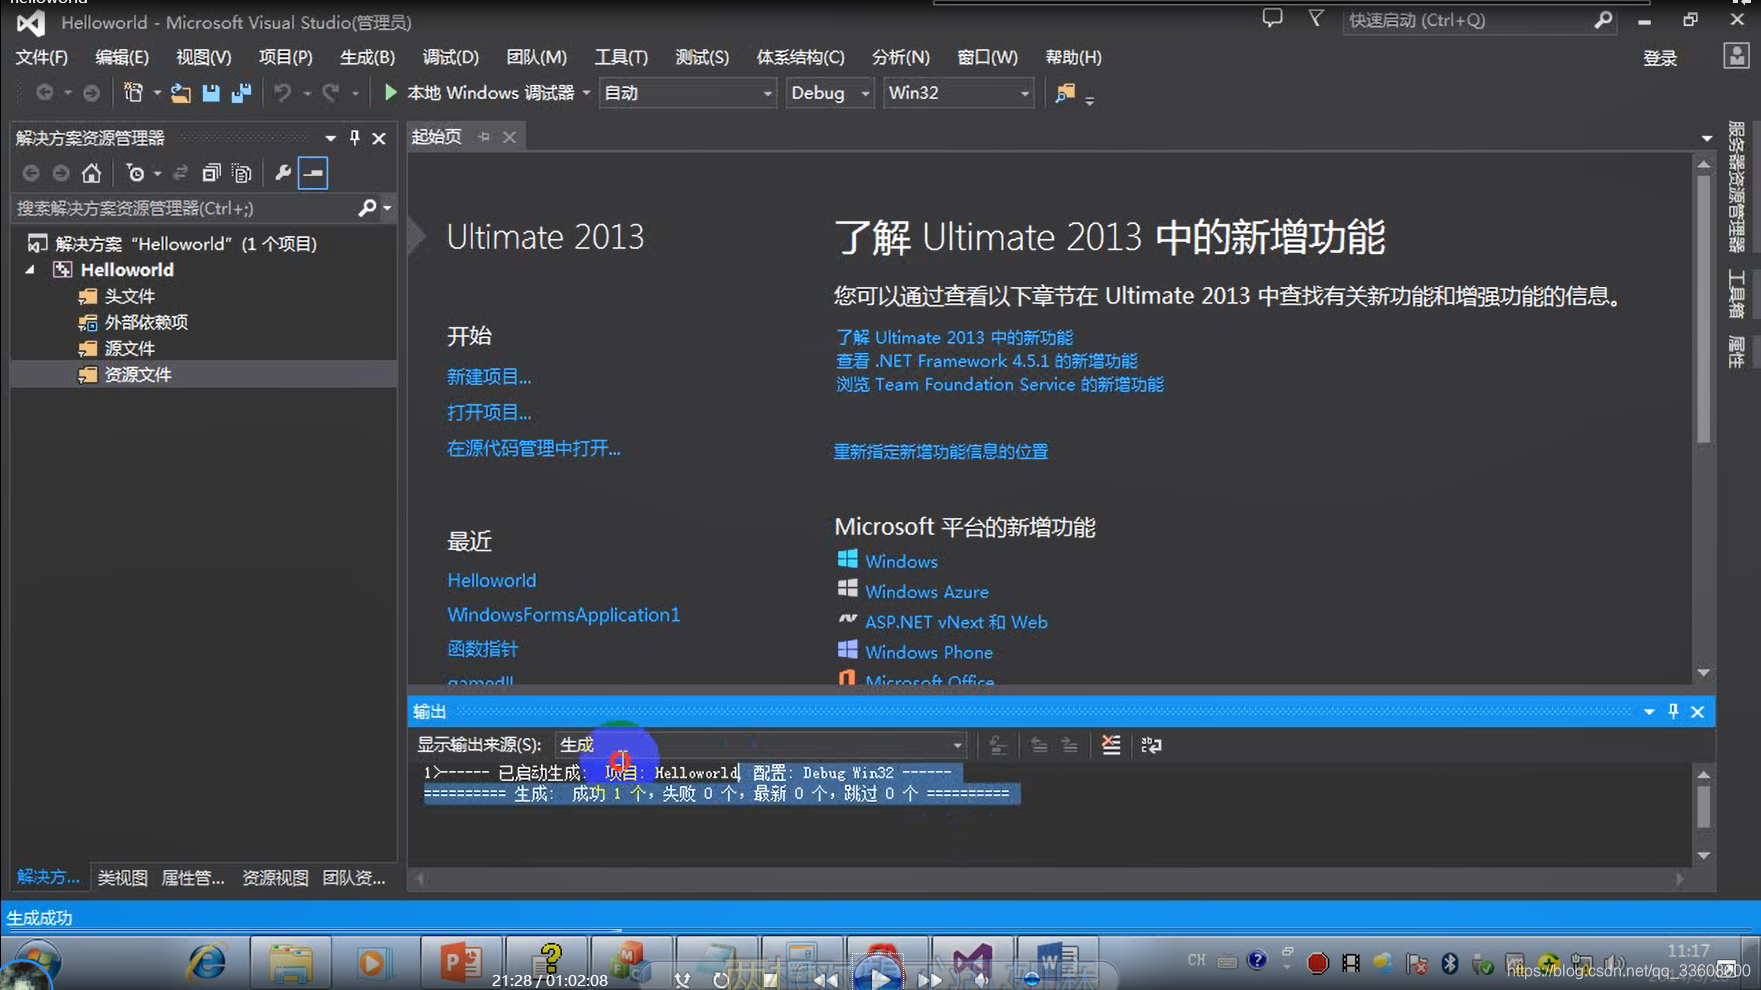Open the document tab list dropdown arrow
The height and width of the screenshot is (990, 1761).
tap(1706, 138)
